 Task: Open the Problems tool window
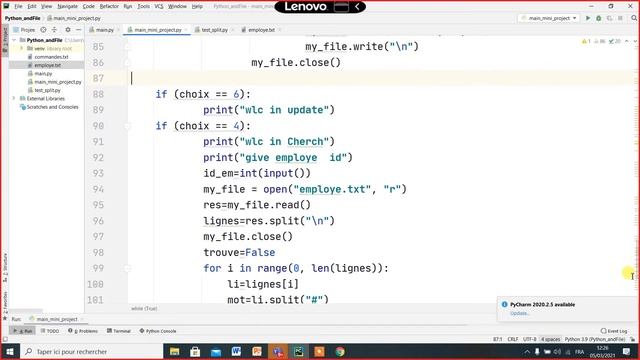83,331
